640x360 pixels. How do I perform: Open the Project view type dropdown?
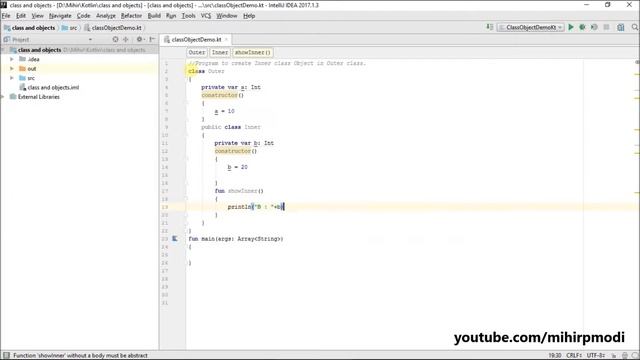91,40
